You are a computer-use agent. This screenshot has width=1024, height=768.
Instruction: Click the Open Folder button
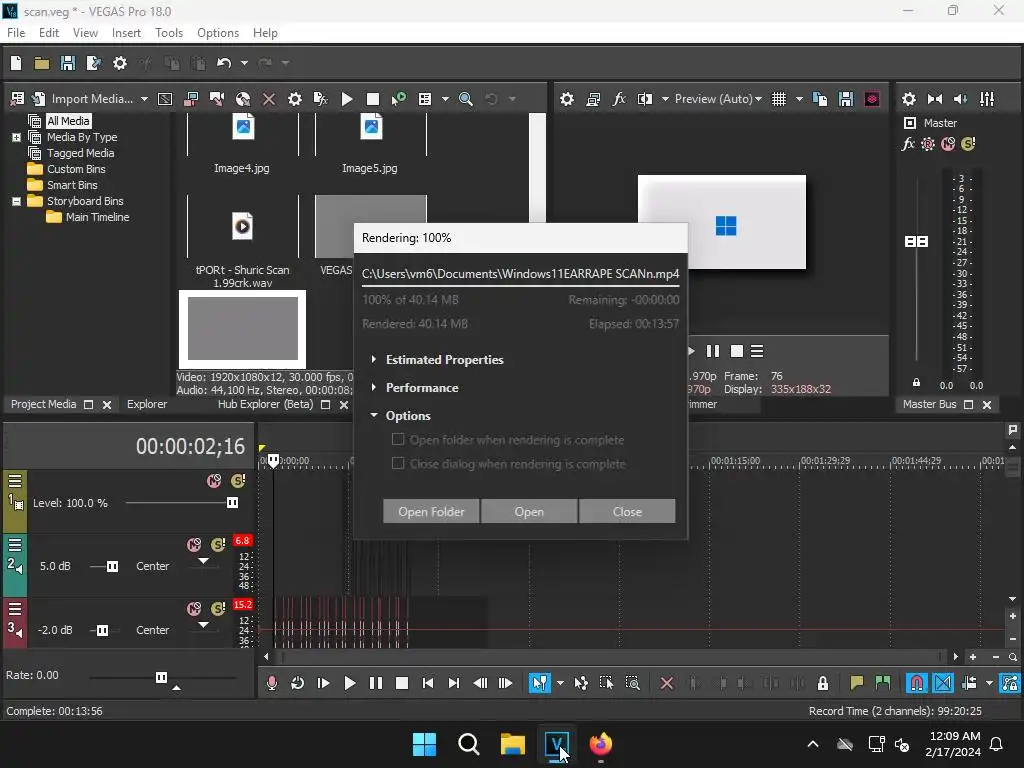(431, 511)
